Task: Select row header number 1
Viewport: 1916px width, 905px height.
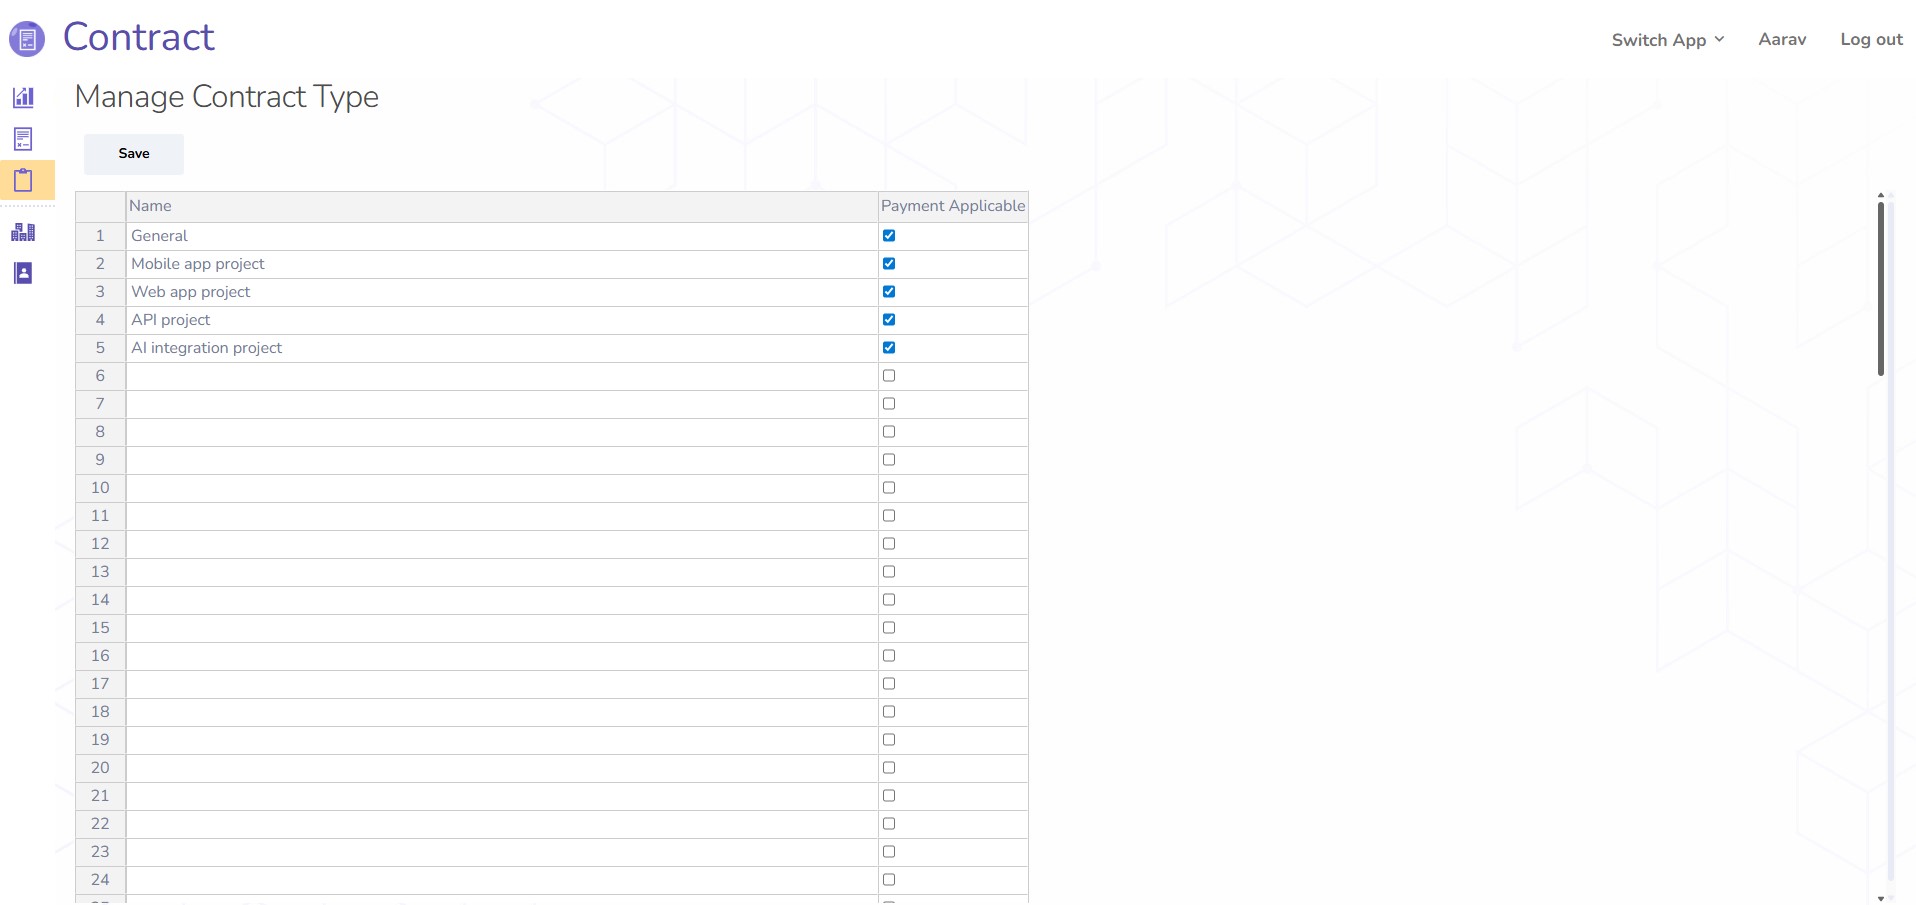Action: (x=100, y=236)
